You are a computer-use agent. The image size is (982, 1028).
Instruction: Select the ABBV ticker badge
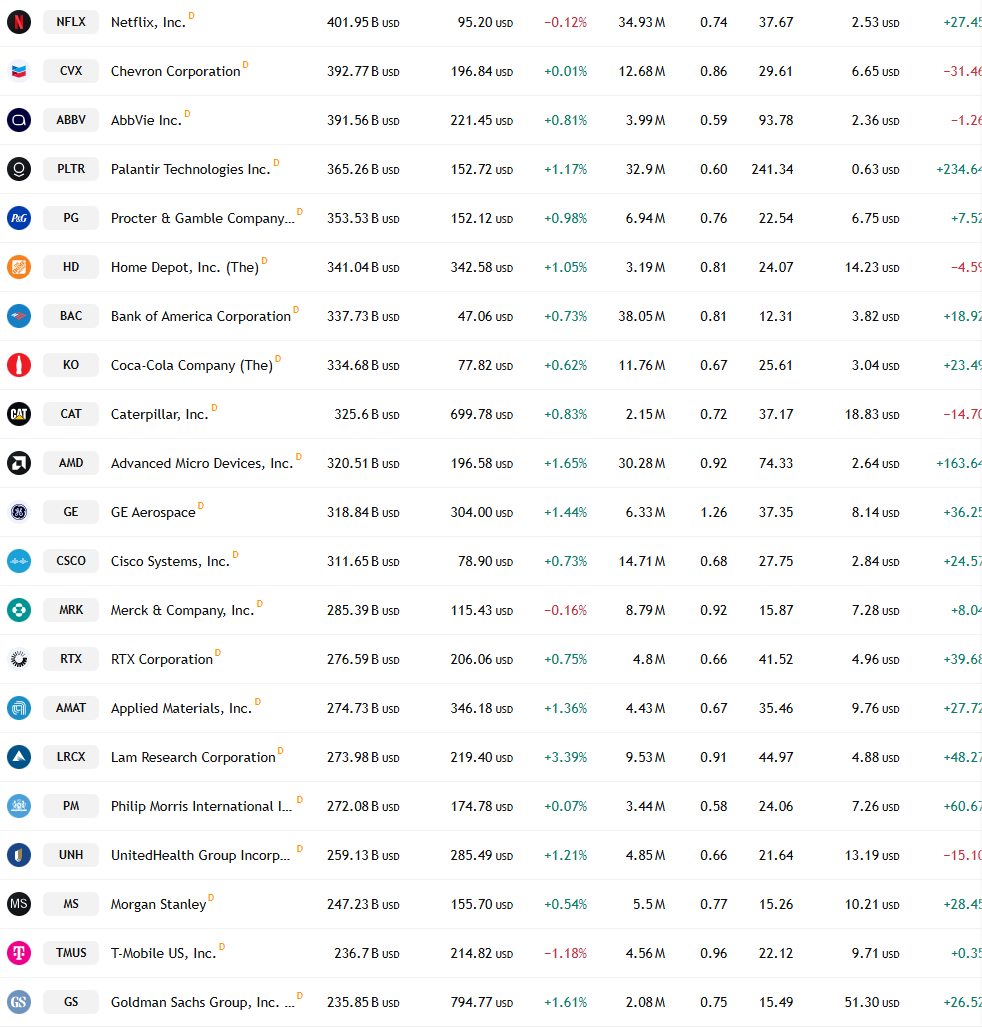click(71, 120)
